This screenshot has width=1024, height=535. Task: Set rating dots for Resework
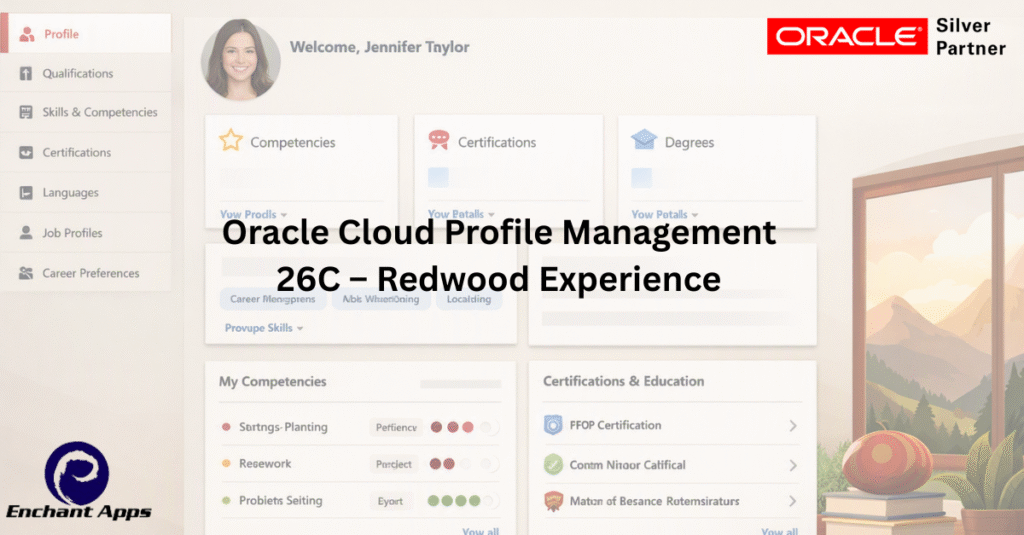[x=464, y=464]
